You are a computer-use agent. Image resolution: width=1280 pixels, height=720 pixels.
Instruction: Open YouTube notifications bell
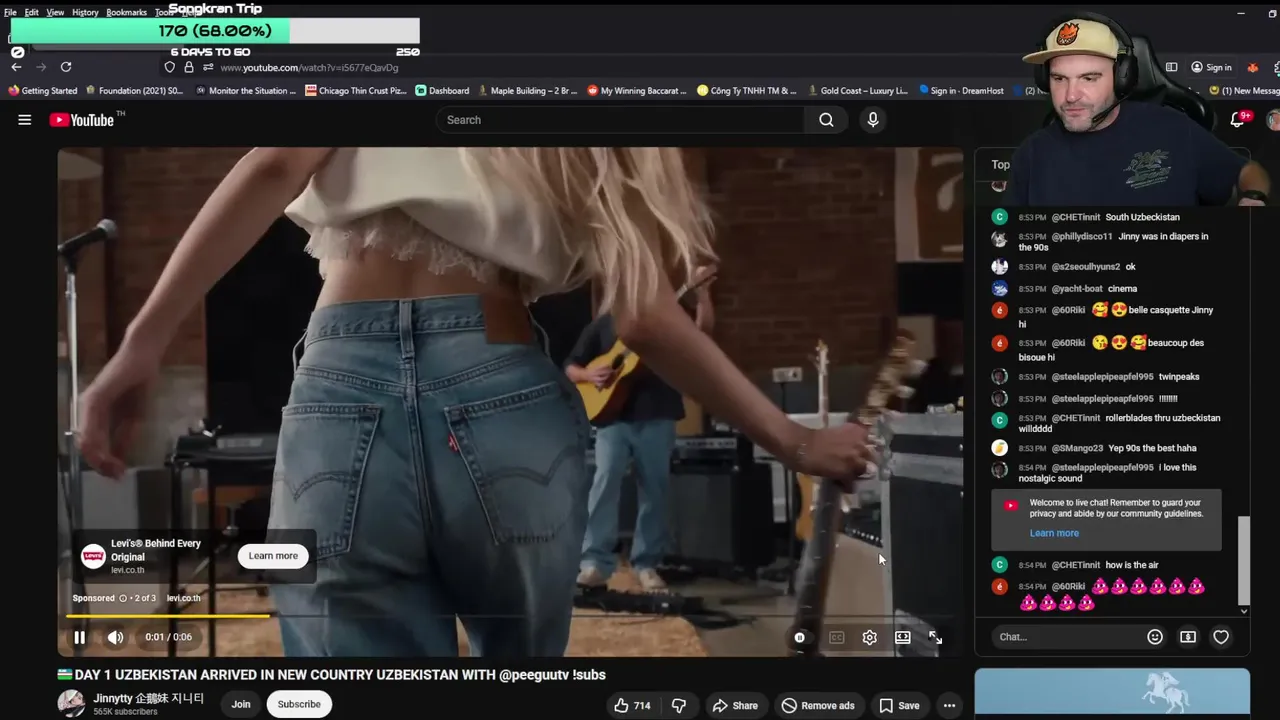(1237, 120)
